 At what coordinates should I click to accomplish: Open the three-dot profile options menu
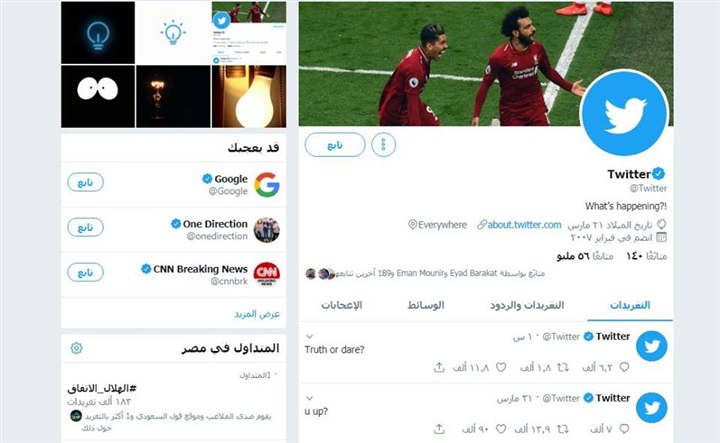click(x=383, y=145)
